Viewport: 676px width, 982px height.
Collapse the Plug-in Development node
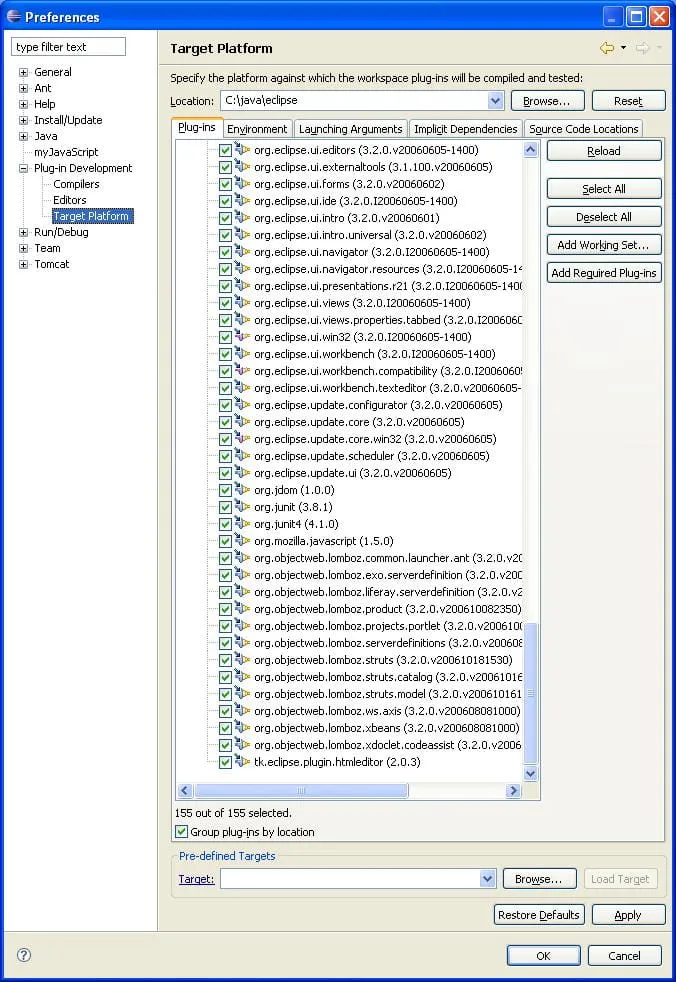pos(23,168)
